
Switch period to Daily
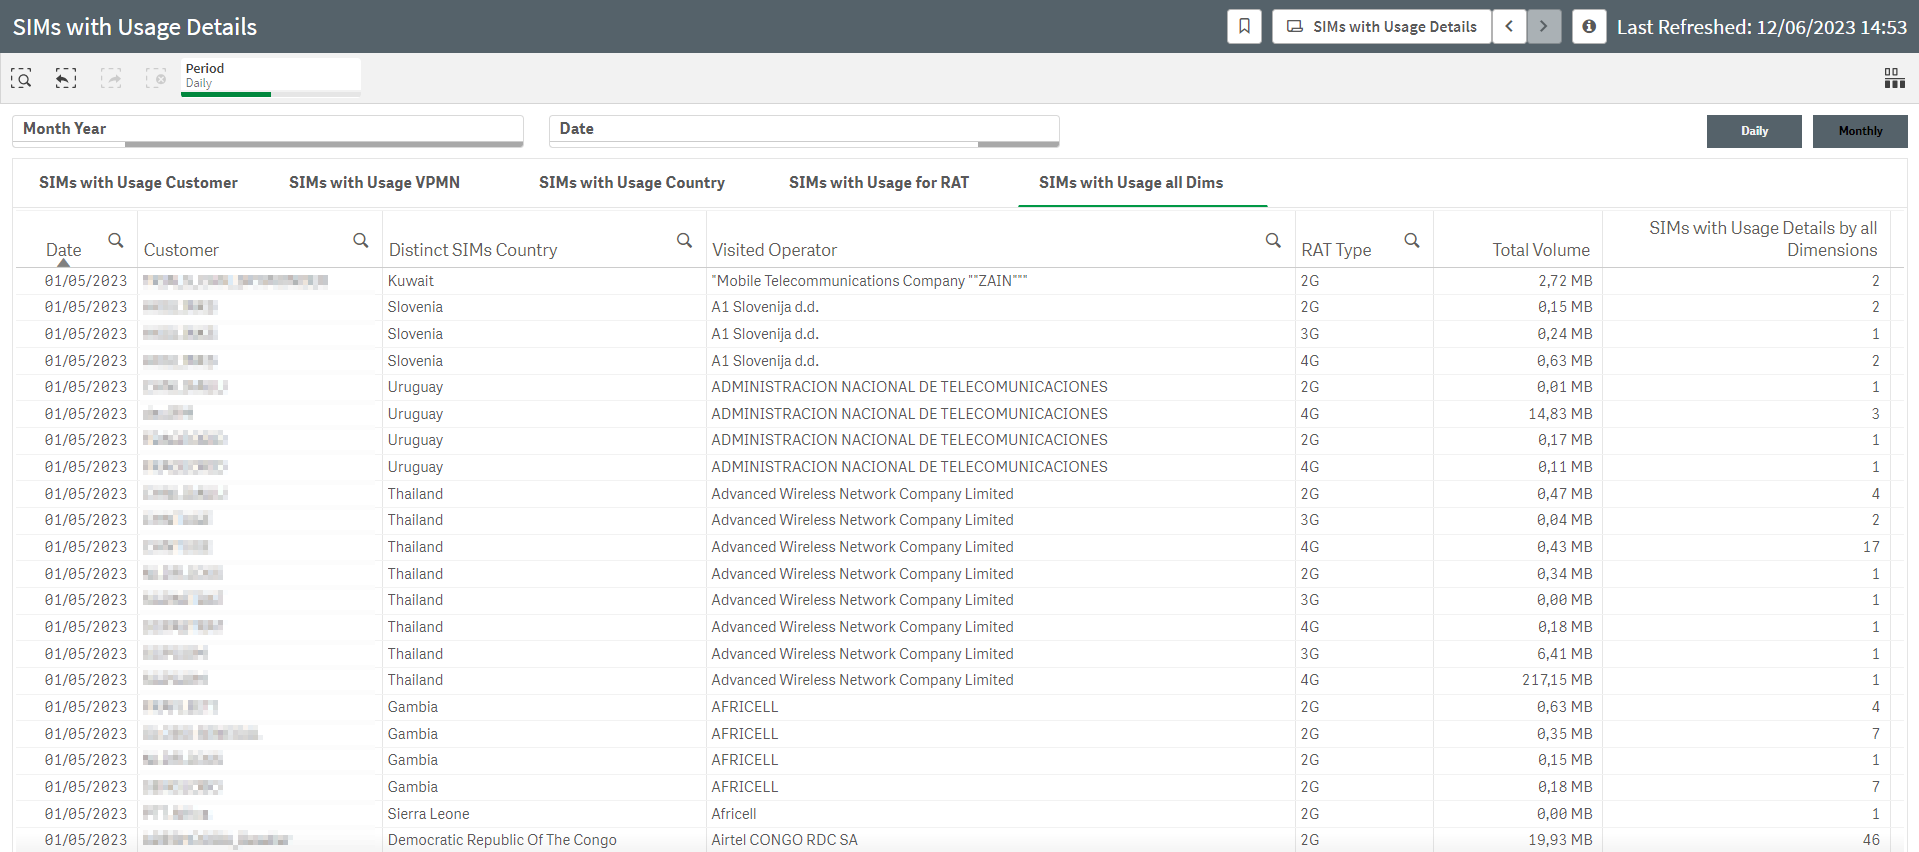[x=1753, y=131]
